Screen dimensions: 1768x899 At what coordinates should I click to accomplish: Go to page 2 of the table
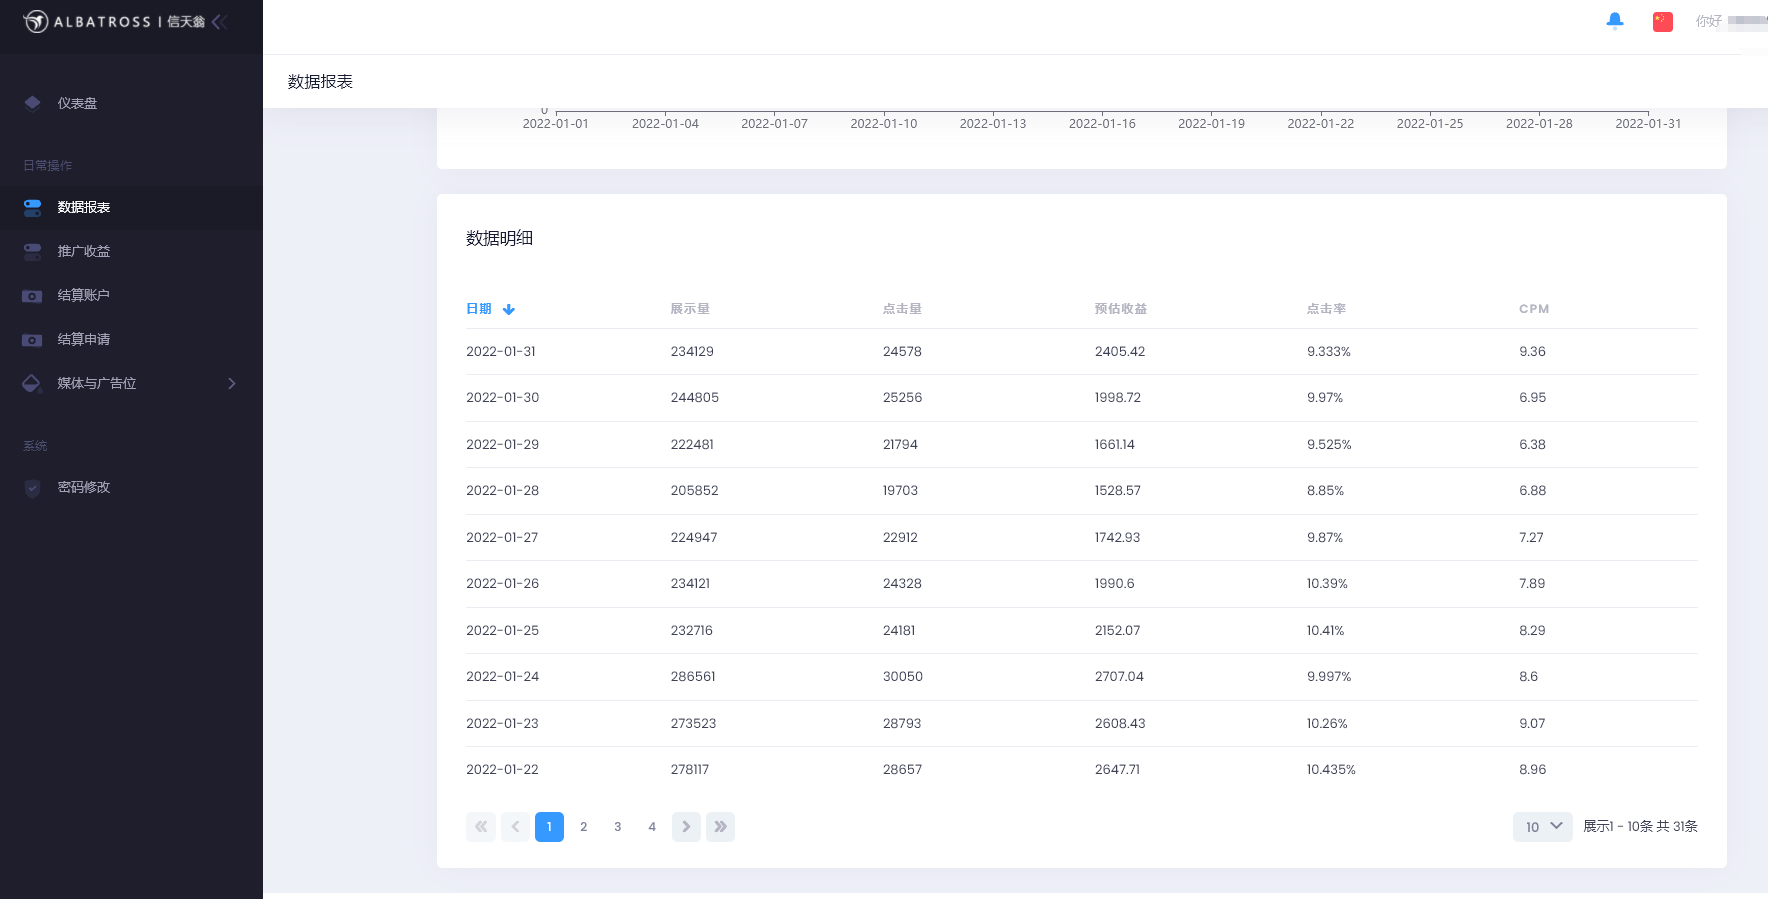pos(583,827)
